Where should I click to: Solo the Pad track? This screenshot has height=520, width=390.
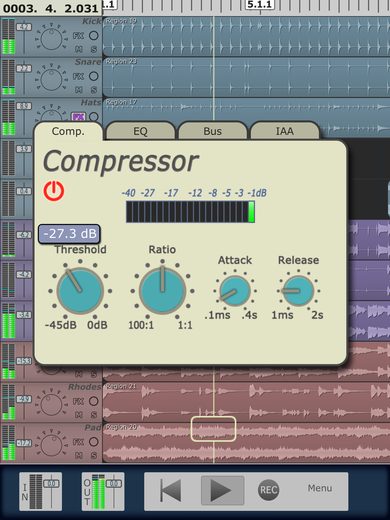94,455
